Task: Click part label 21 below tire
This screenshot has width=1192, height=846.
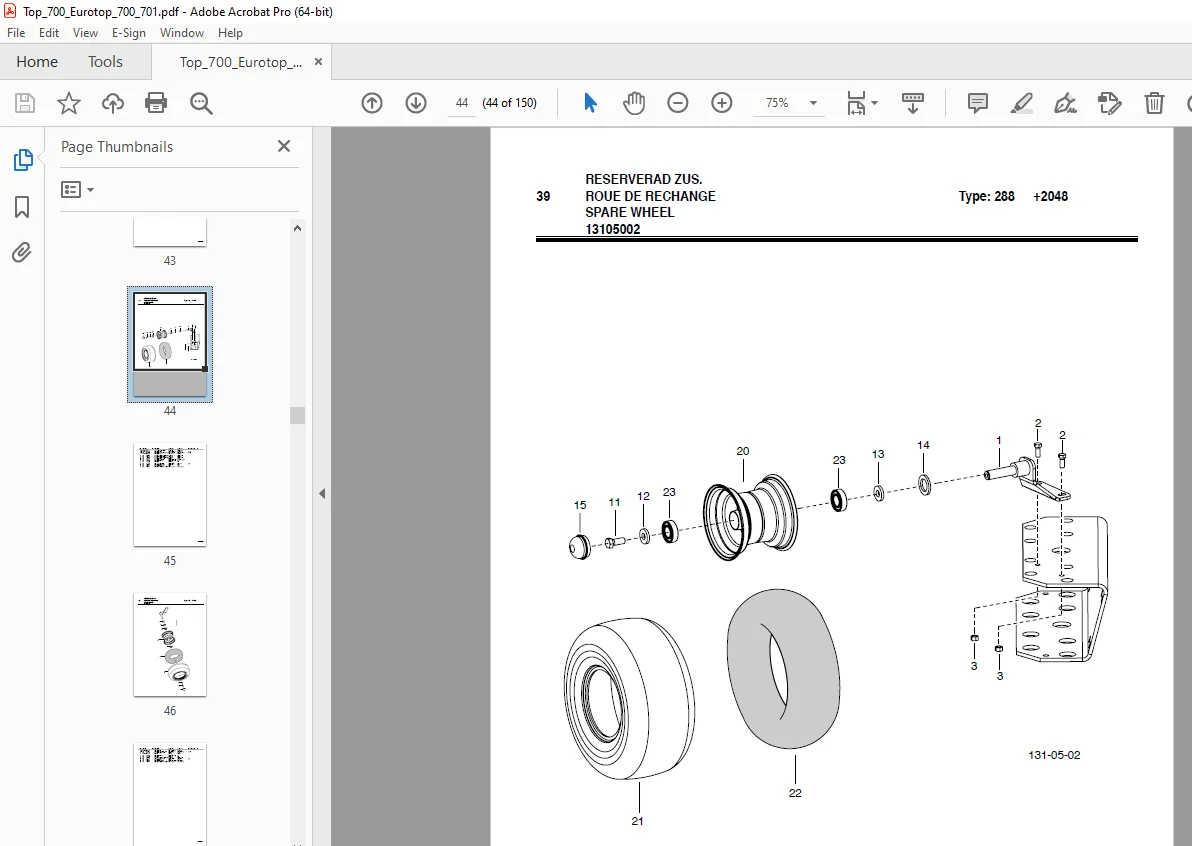Action: click(637, 821)
